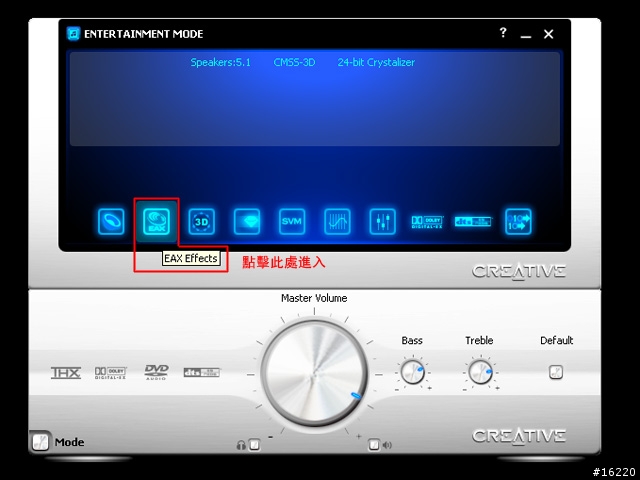Image resolution: width=640 pixels, height=480 pixels.
Task: Open DTS ES settings in blue panel
Action: (473, 221)
